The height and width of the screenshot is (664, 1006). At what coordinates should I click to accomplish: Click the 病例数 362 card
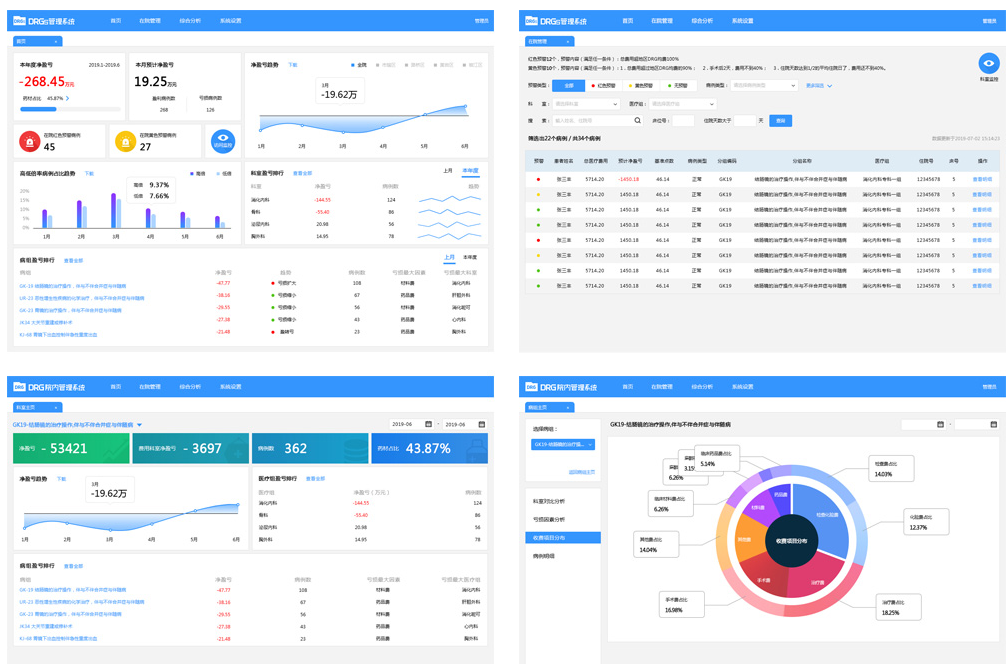(310, 448)
